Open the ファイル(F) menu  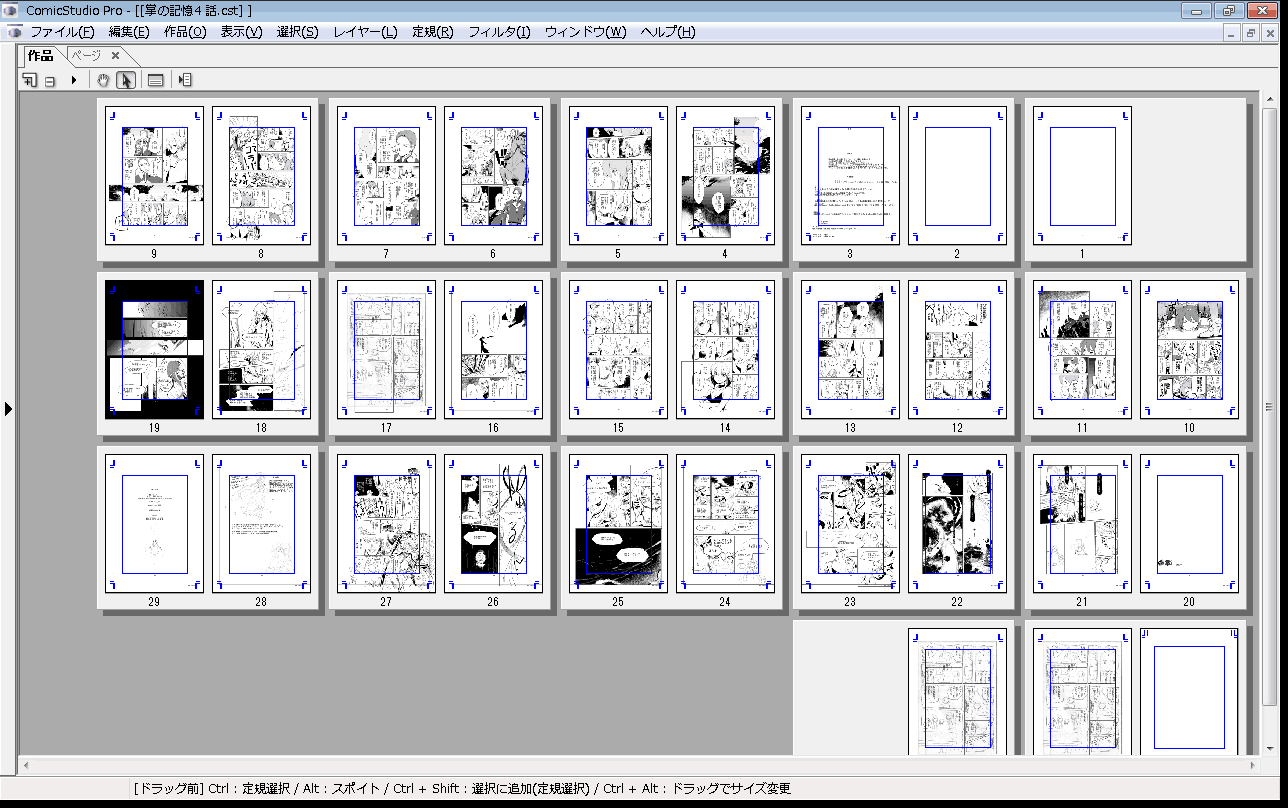62,32
